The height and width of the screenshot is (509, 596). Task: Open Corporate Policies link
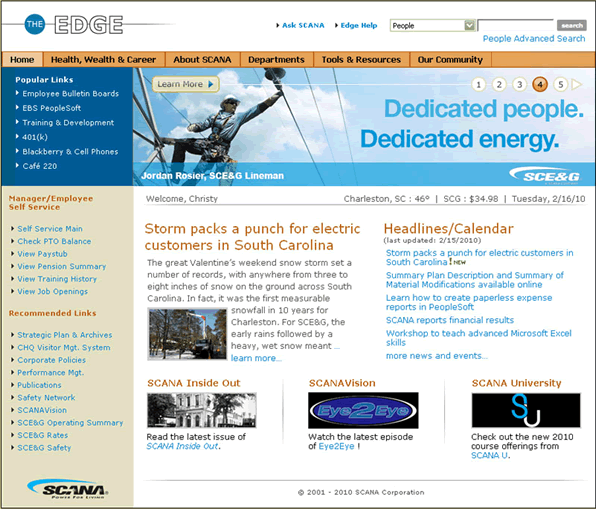click(51, 360)
